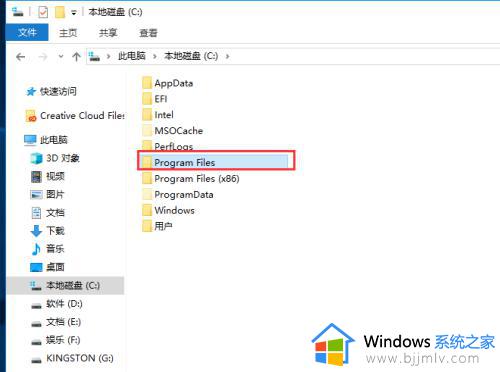
Task: Expand chevron after 本地磁盘 (C:) breadcrumb
Action: pyautogui.click(x=227, y=56)
